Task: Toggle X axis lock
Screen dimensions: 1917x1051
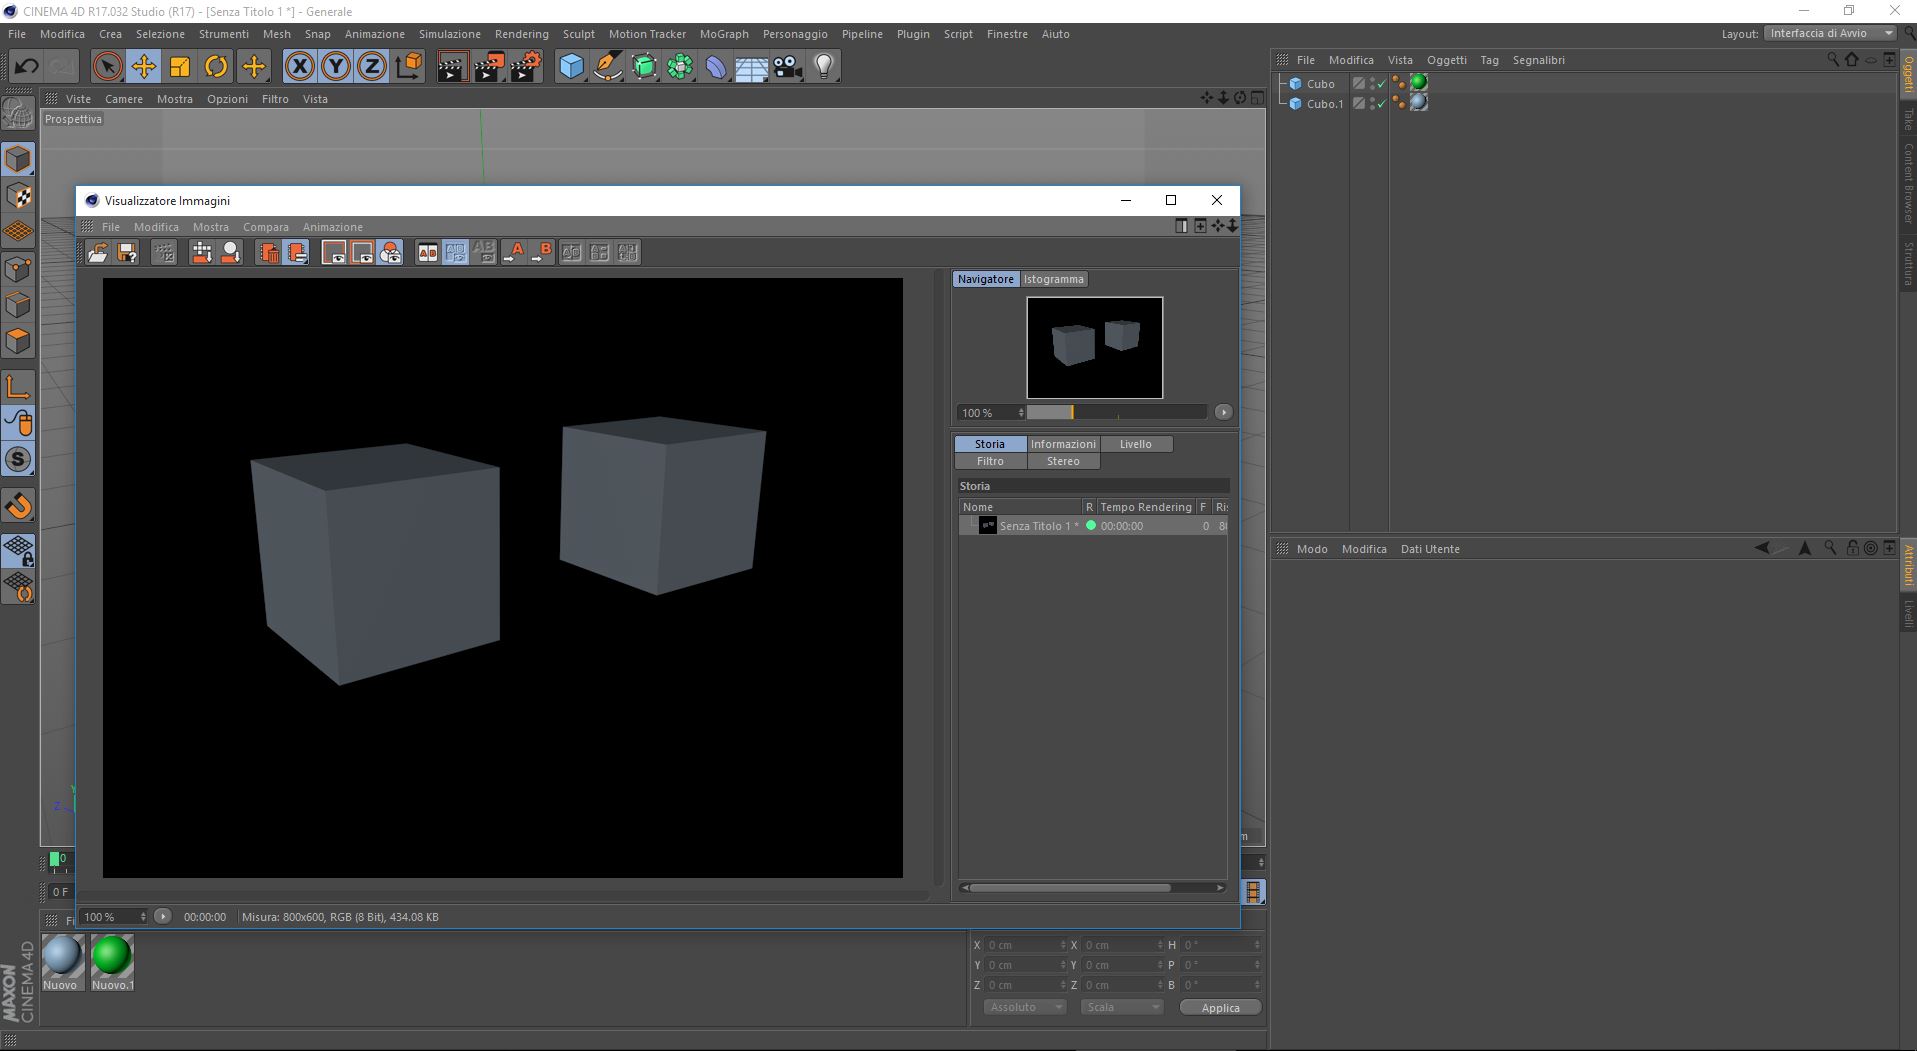Action: (299, 67)
